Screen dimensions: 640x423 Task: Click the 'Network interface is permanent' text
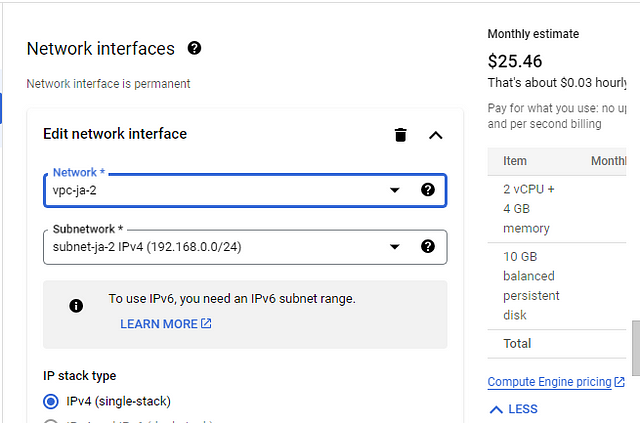pos(108,84)
